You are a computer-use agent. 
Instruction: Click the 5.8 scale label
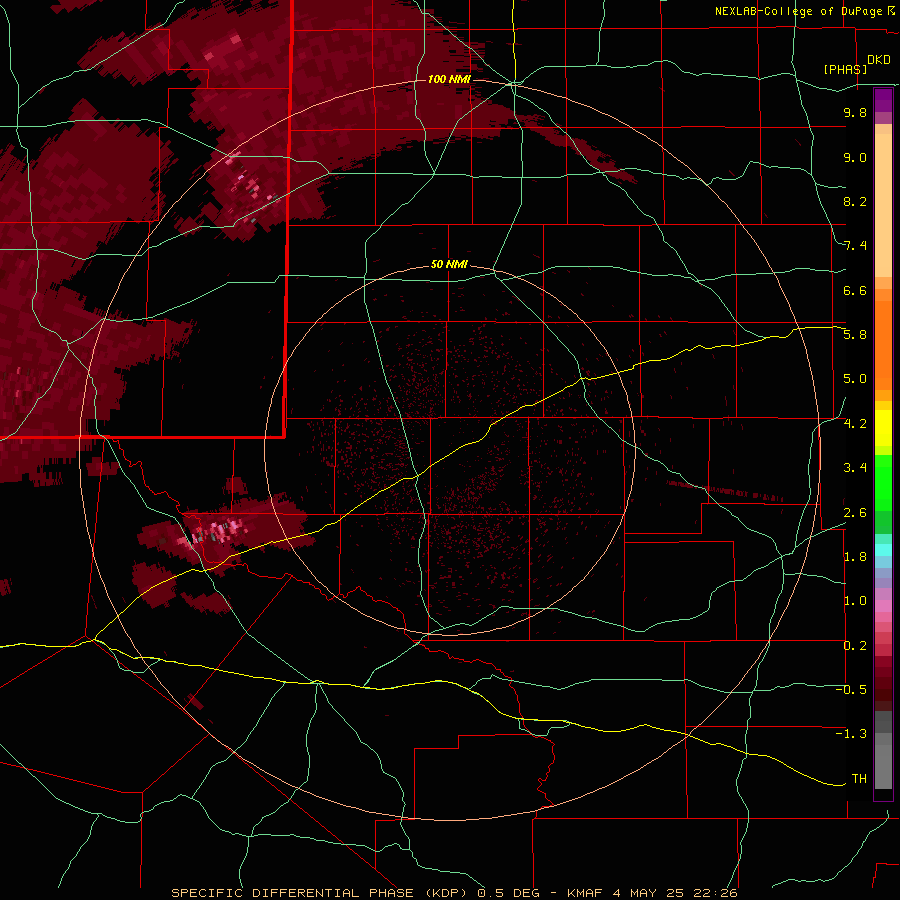point(855,335)
